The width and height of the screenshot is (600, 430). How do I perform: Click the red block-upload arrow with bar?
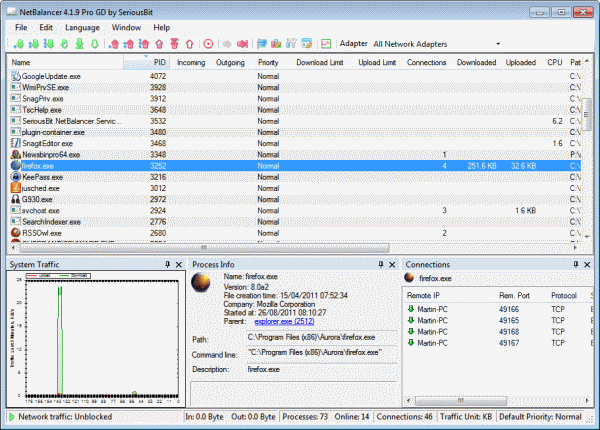click(174, 44)
